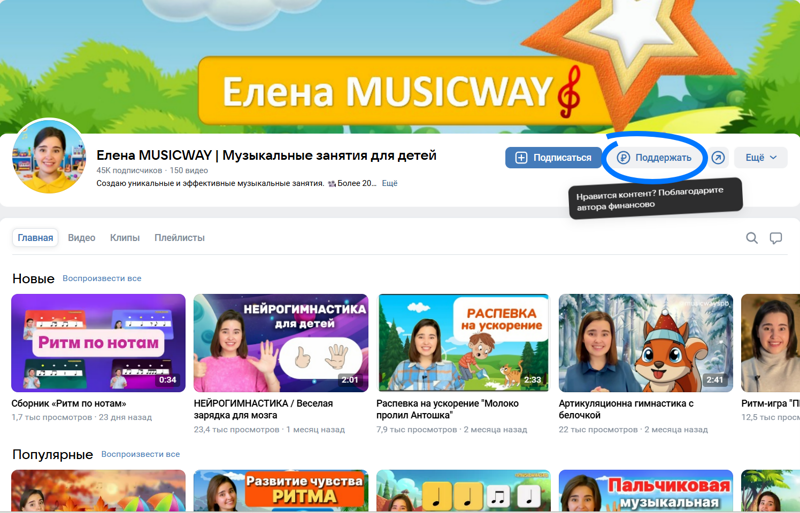Subscribe with the Подписаться button
The image size is (800, 513).
(x=554, y=158)
